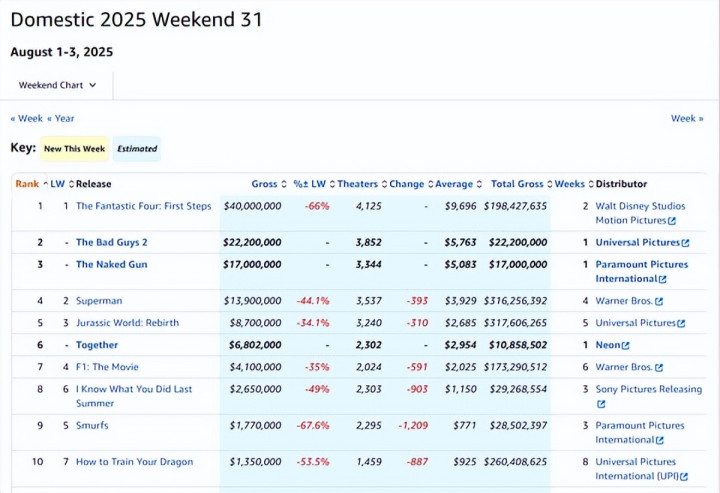Click external icon next to Neon
Viewport: 720px width, 493px height.
[625, 346]
